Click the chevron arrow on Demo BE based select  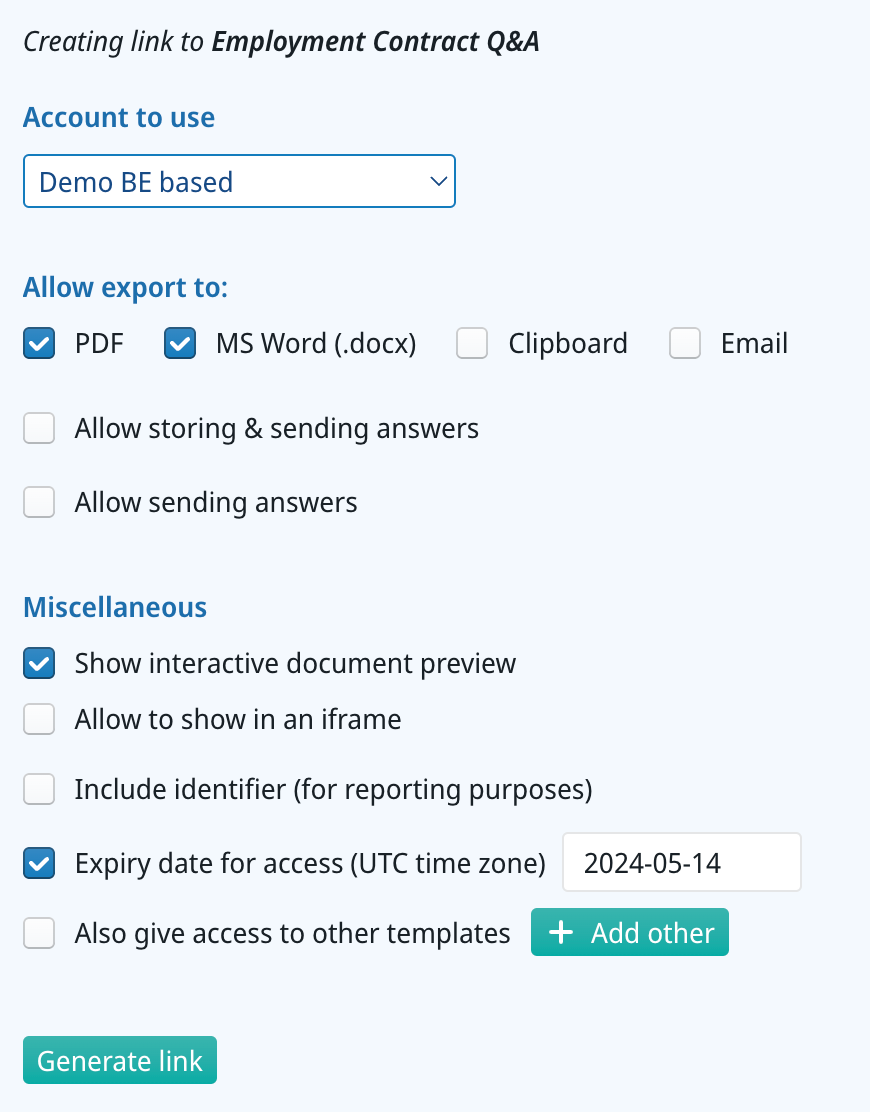click(x=437, y=181)
